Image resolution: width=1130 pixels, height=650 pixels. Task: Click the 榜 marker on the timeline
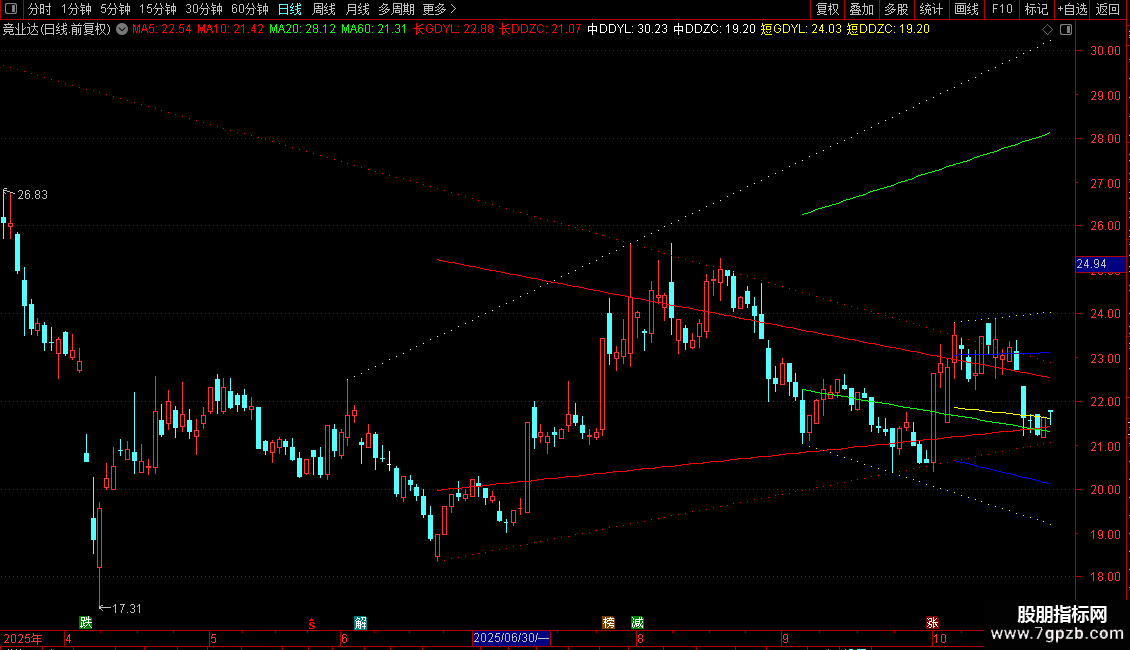(x=609, y=623)
